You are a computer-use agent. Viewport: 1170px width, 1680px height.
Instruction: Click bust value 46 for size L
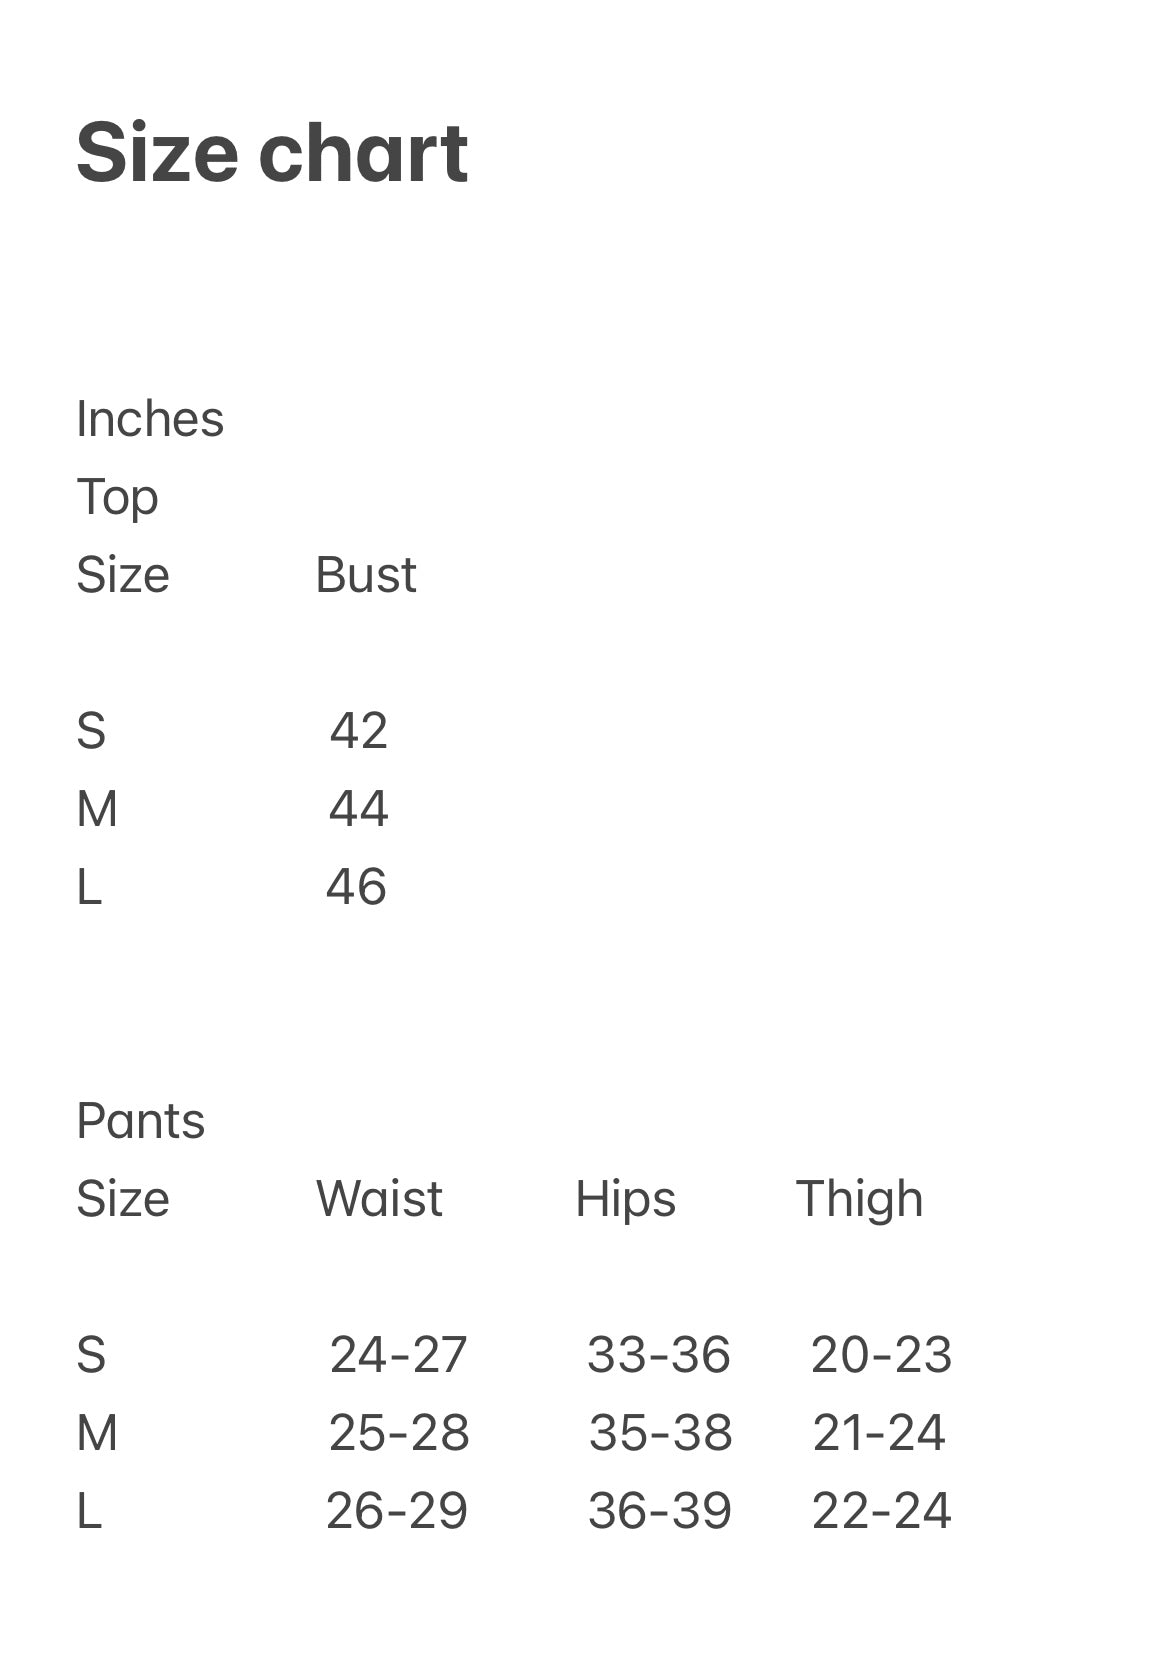coord(356,887)
